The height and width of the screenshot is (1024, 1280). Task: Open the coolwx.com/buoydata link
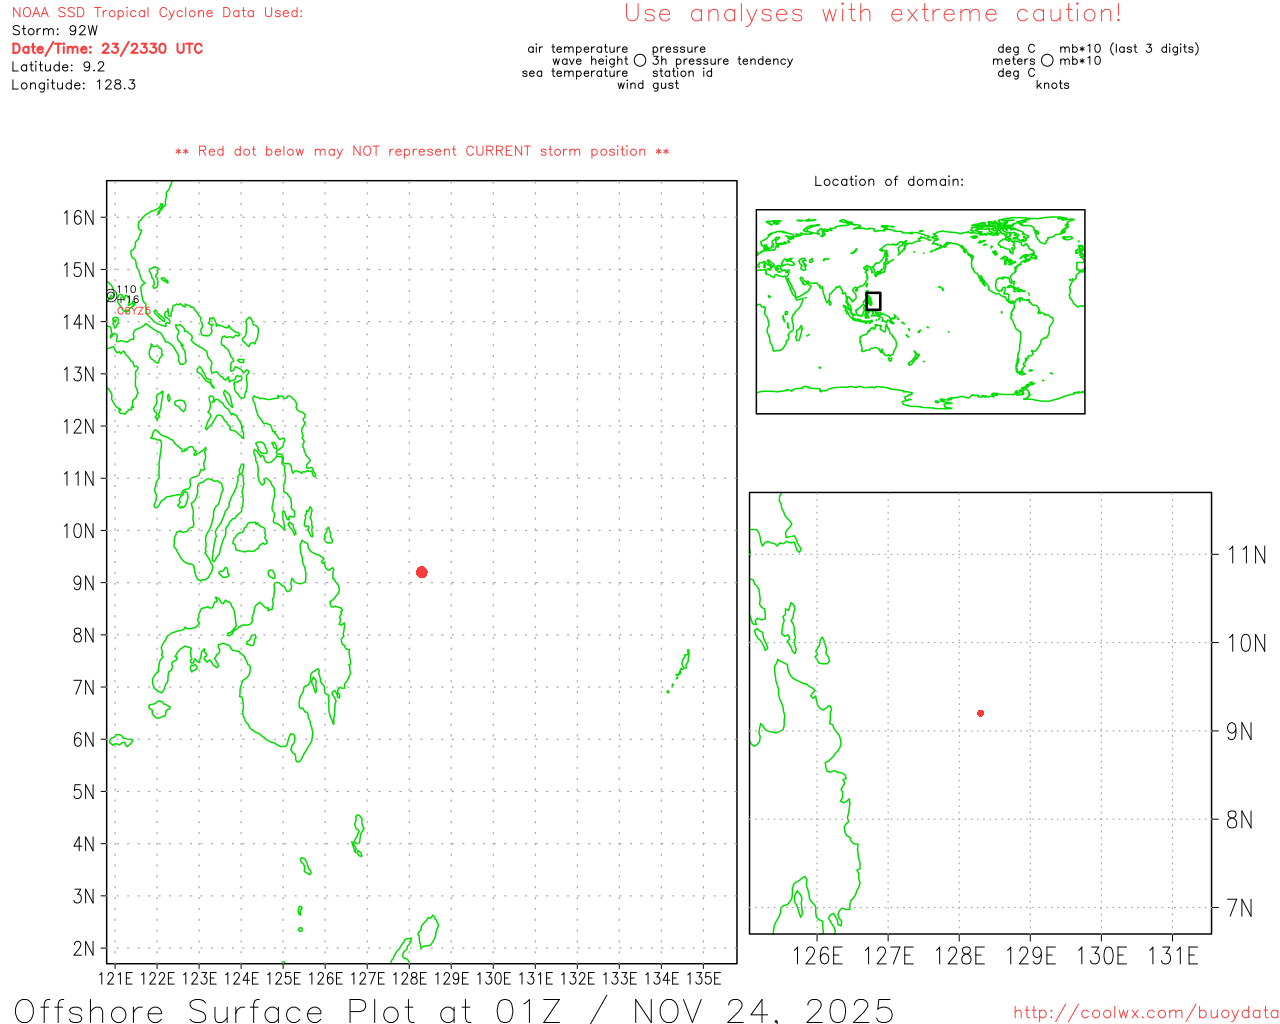click(x=1145, y=1013)
